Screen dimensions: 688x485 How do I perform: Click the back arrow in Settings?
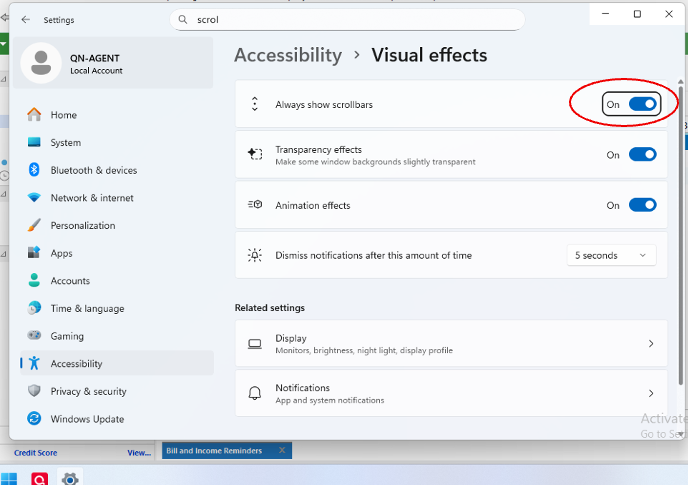pos(25,20)
